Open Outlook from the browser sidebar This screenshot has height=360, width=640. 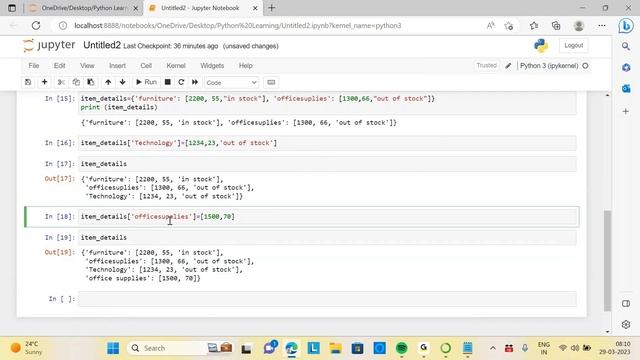pyautogui.click(x=626, y=89)
